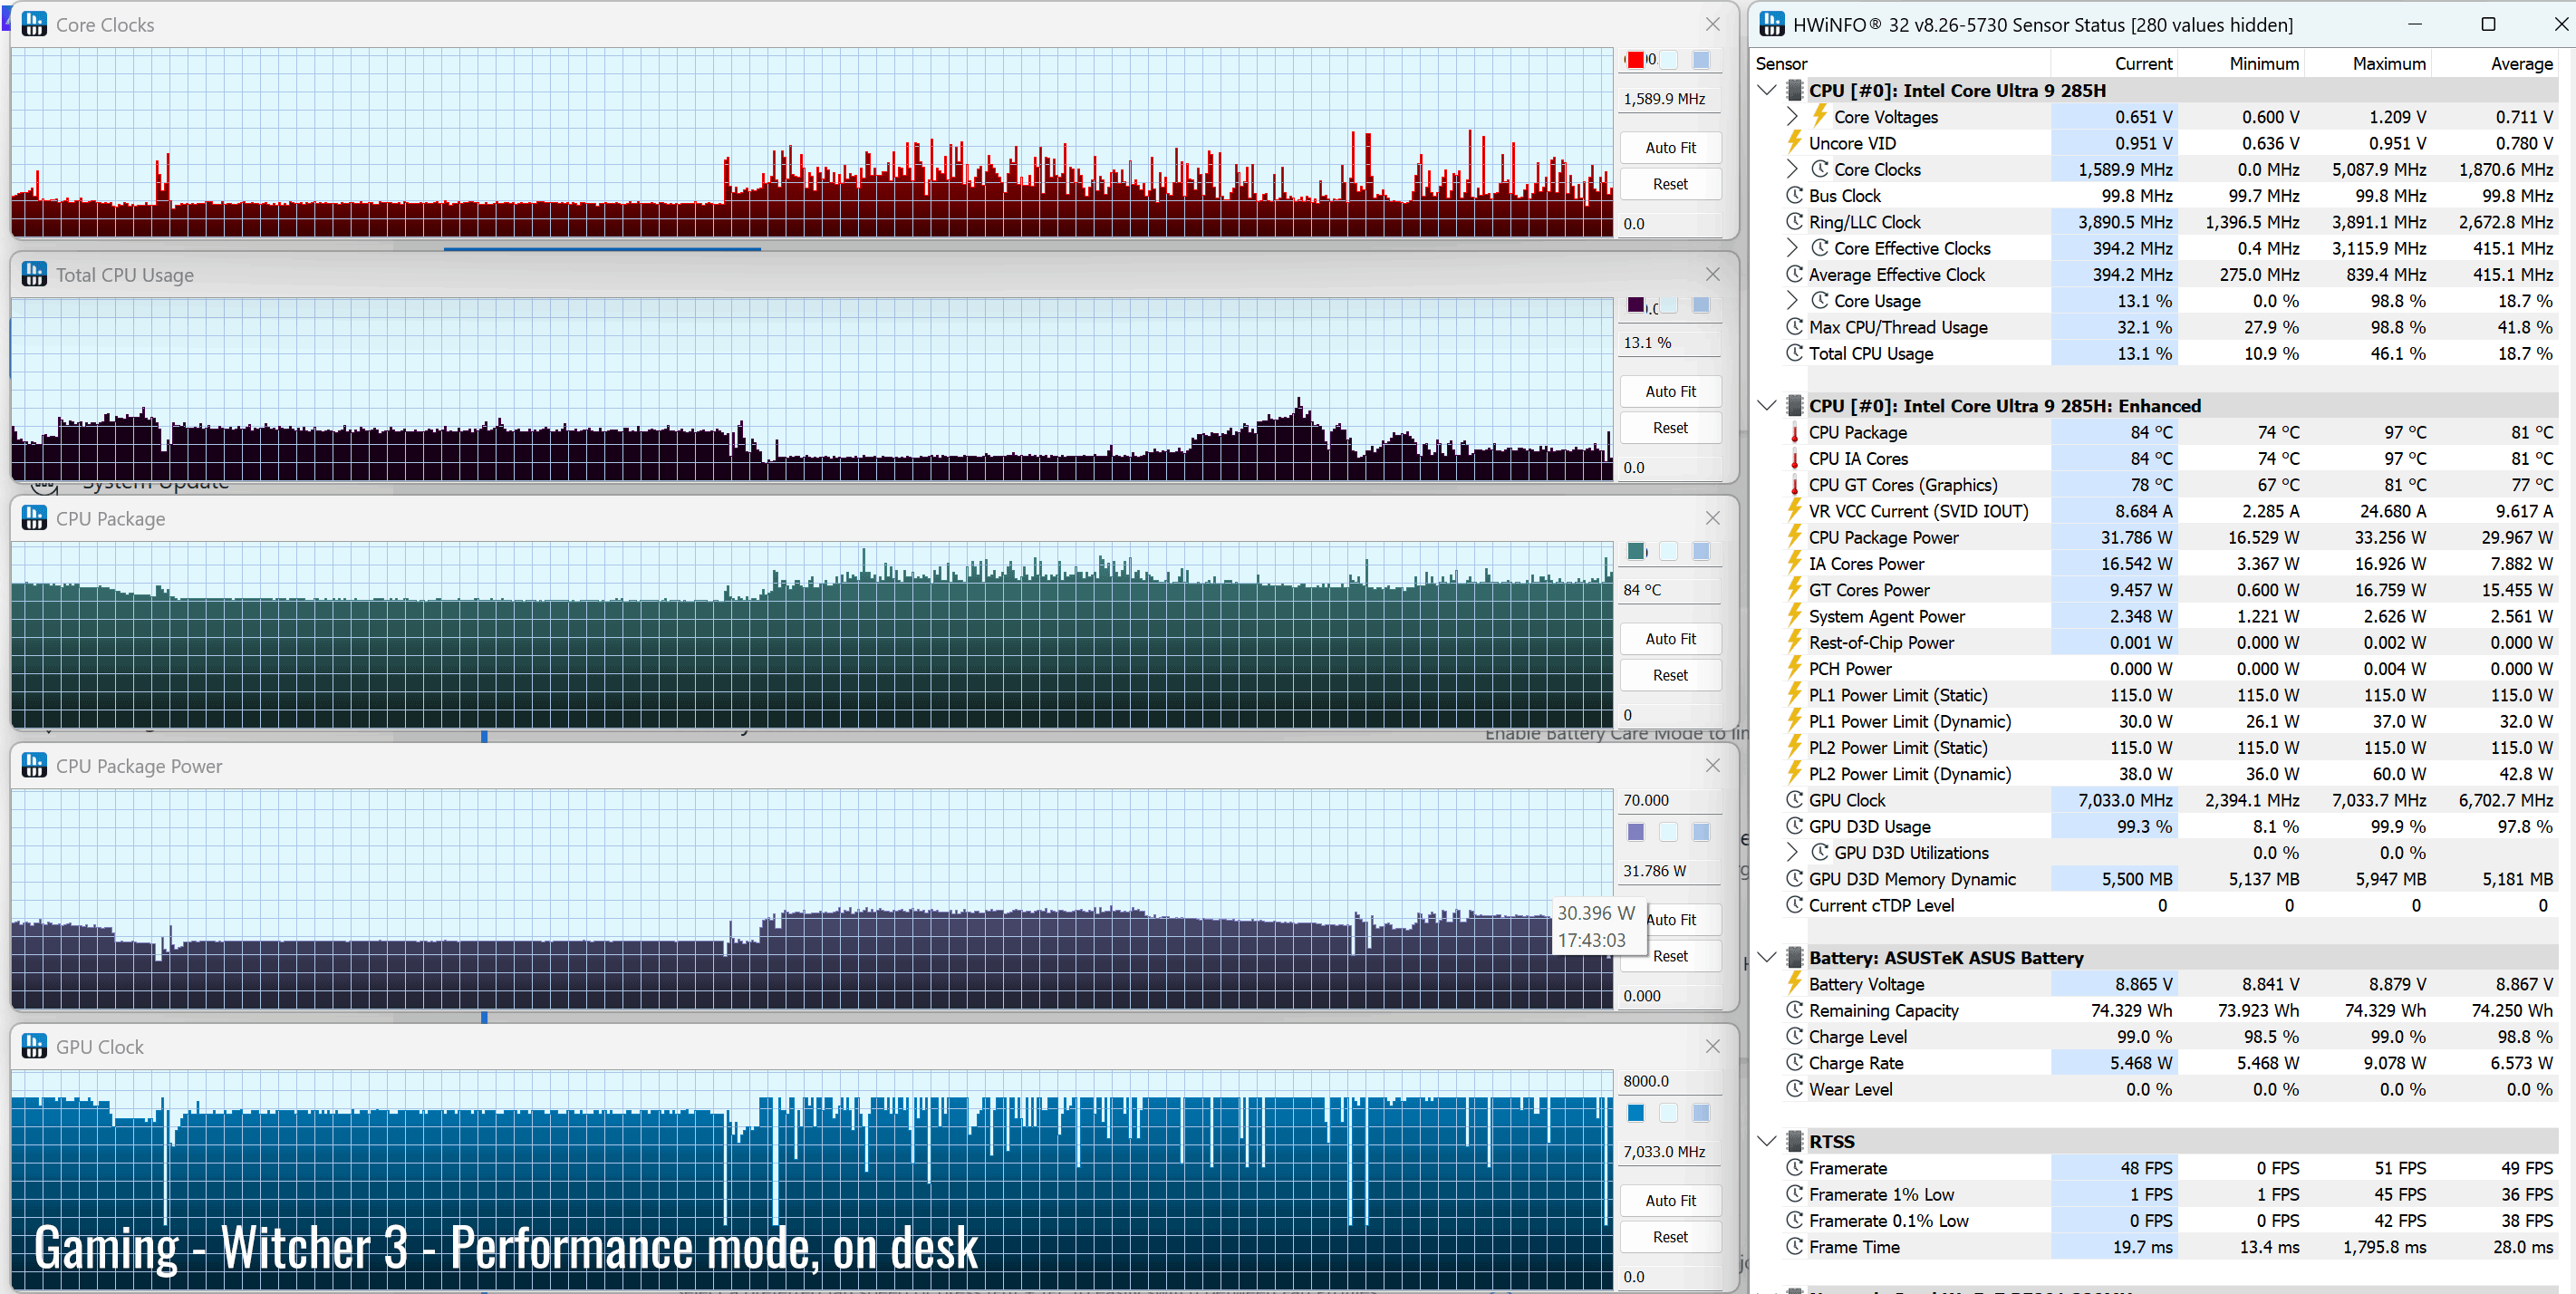Click the lightning icon beside Battery Voltage

click(x=1795, y=984)
